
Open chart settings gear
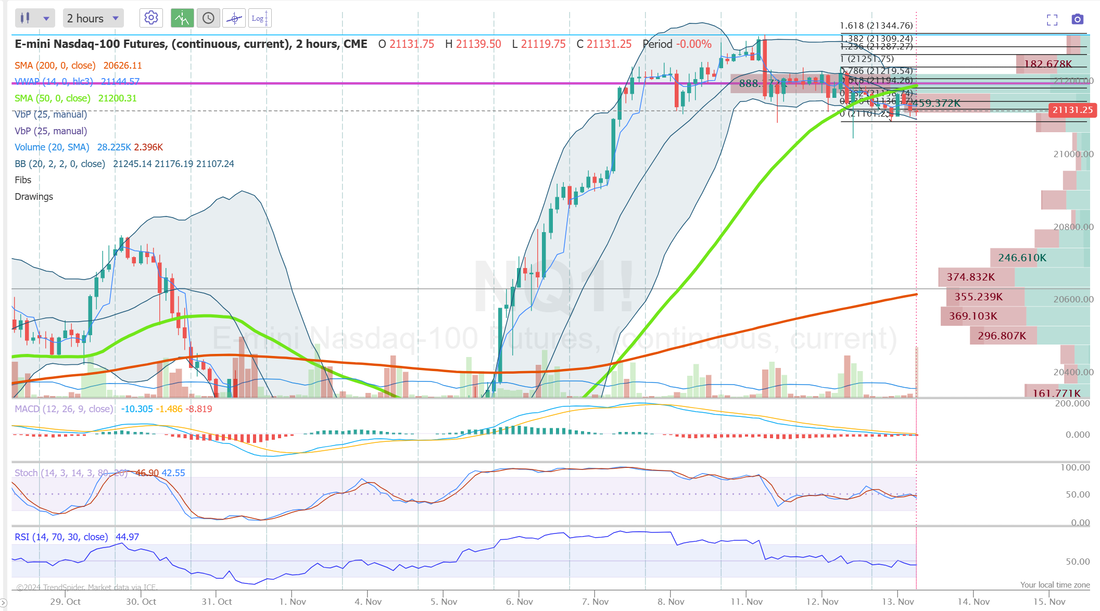(x=151, y=18)
